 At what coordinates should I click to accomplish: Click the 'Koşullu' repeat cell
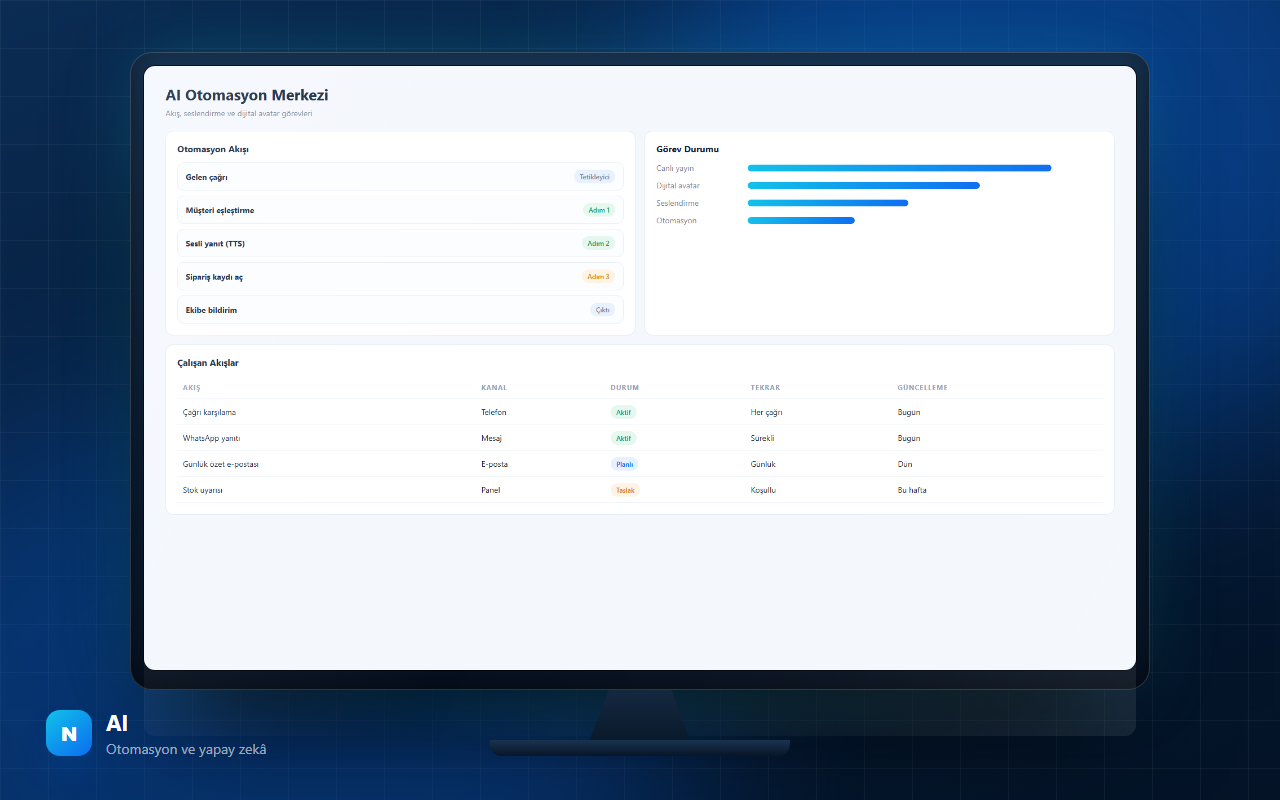763,490
